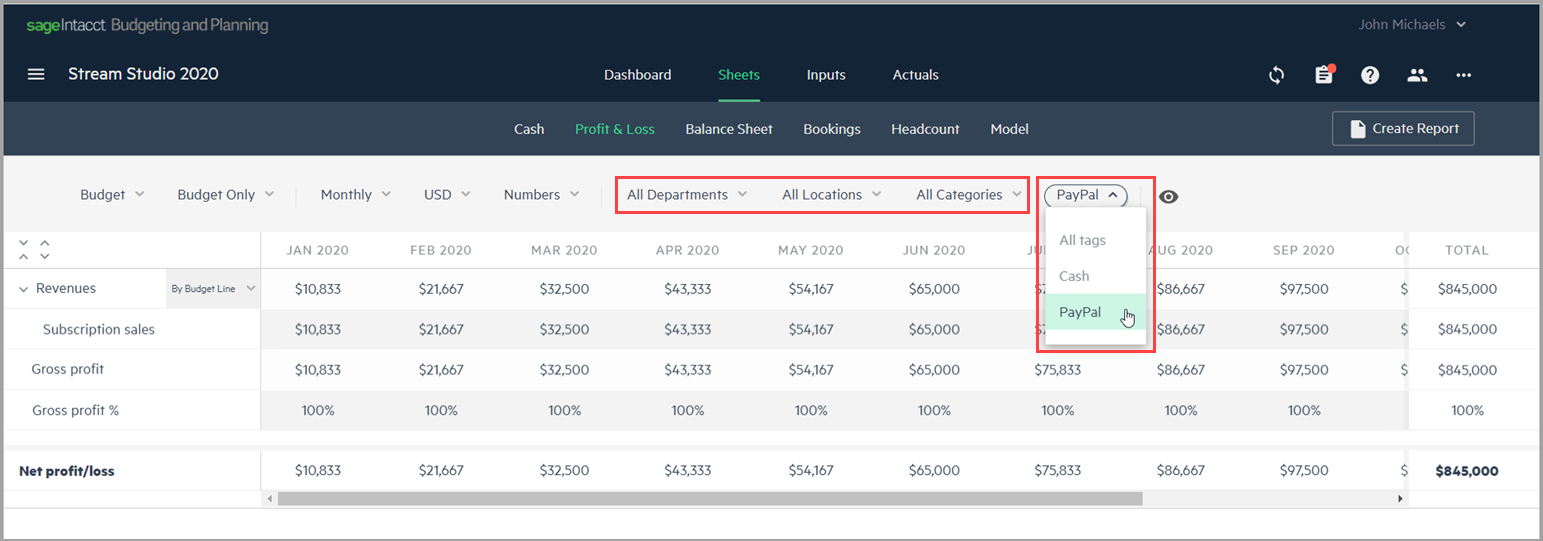Click the MAY 2020 column header

[x=811, y=250]
